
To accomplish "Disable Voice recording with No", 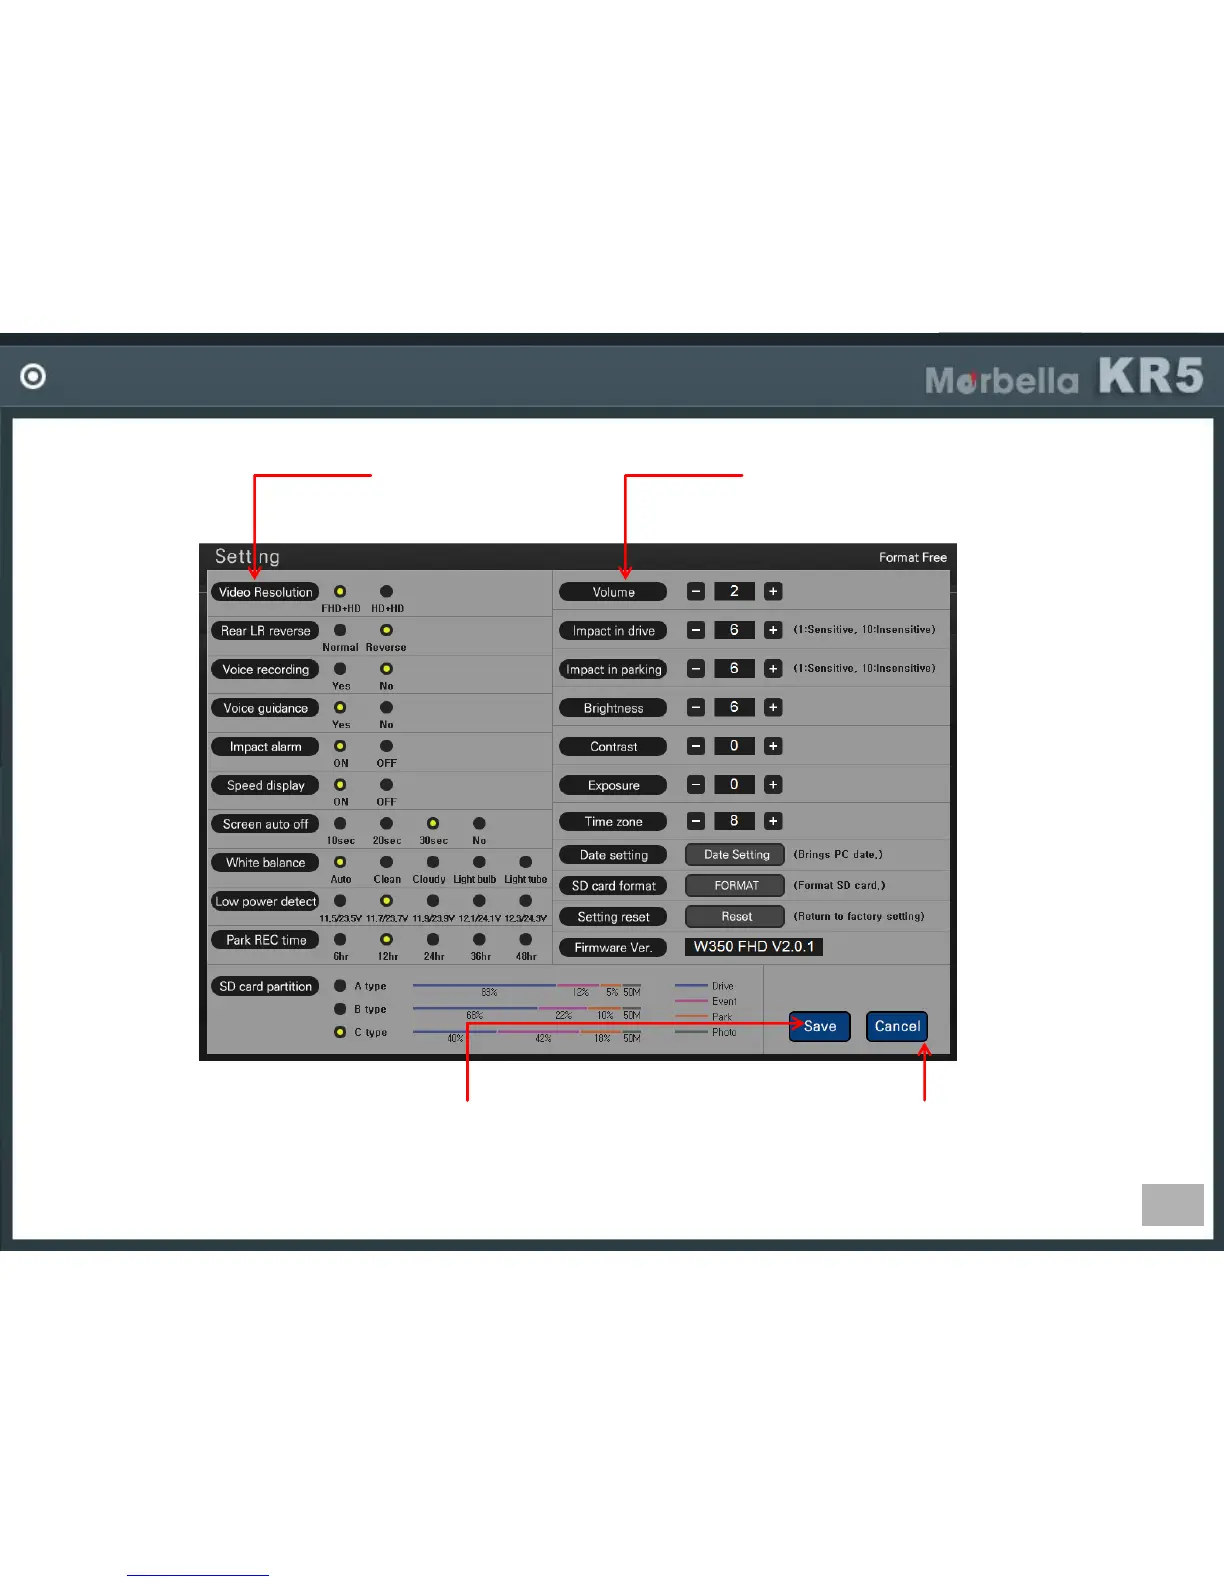I will [x=386, y=668].
